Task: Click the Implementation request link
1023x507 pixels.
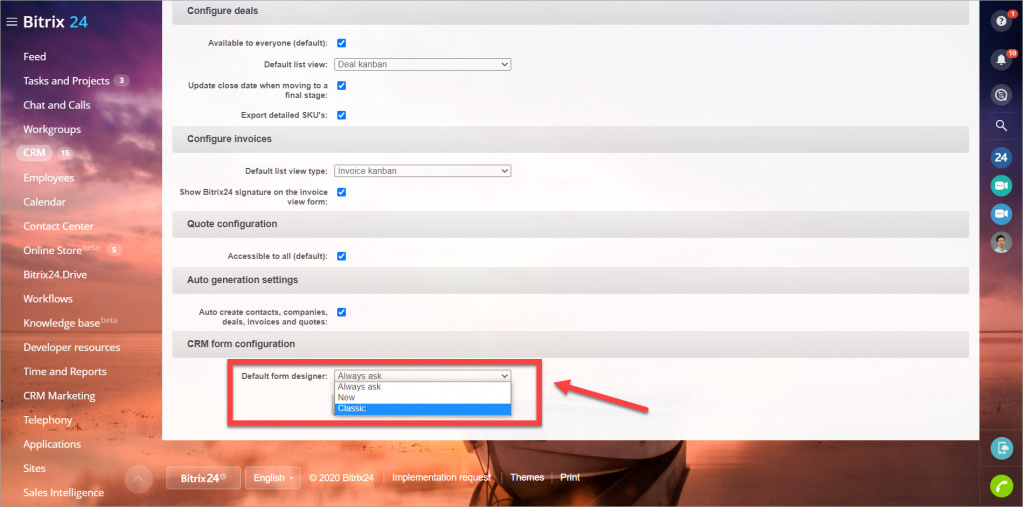Action: coord(442,478)
